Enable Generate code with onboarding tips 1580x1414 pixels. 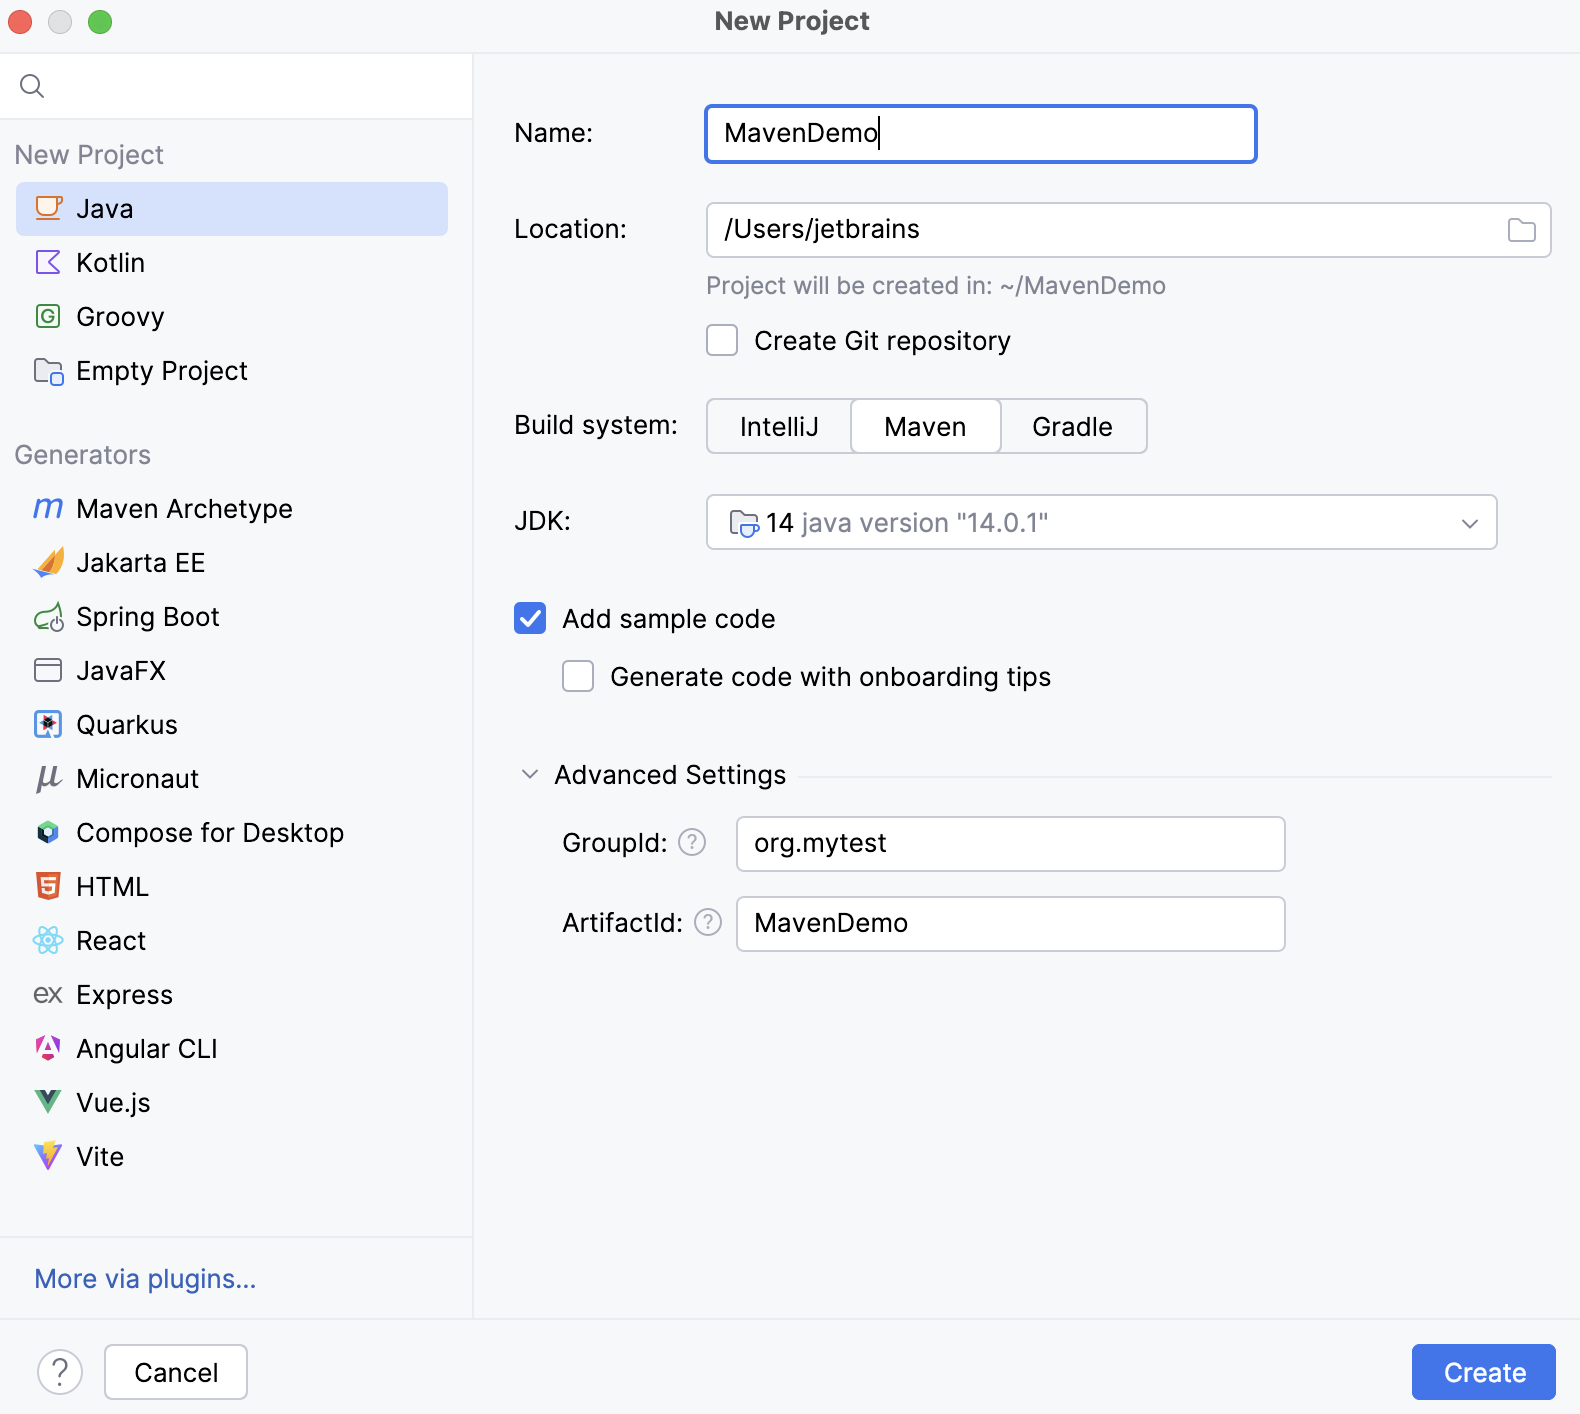[578, 677]
